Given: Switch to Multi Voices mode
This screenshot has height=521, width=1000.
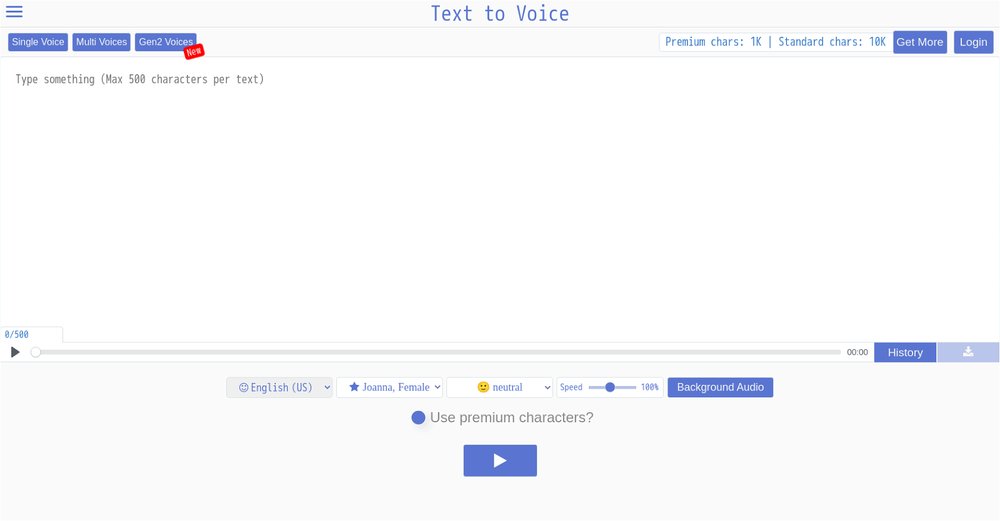Looking at the screenshot, I should coord(102,42).
